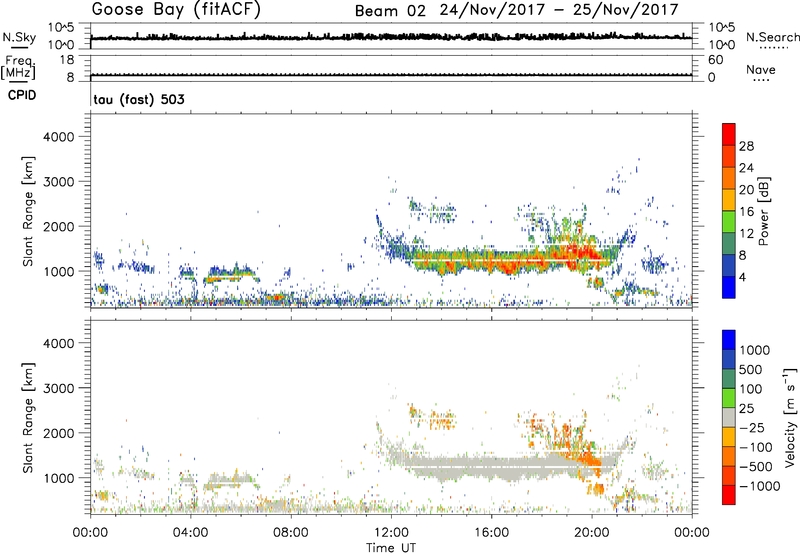Click the 'N.Search' legend label
800x554 pixels.
coord(772,37)
